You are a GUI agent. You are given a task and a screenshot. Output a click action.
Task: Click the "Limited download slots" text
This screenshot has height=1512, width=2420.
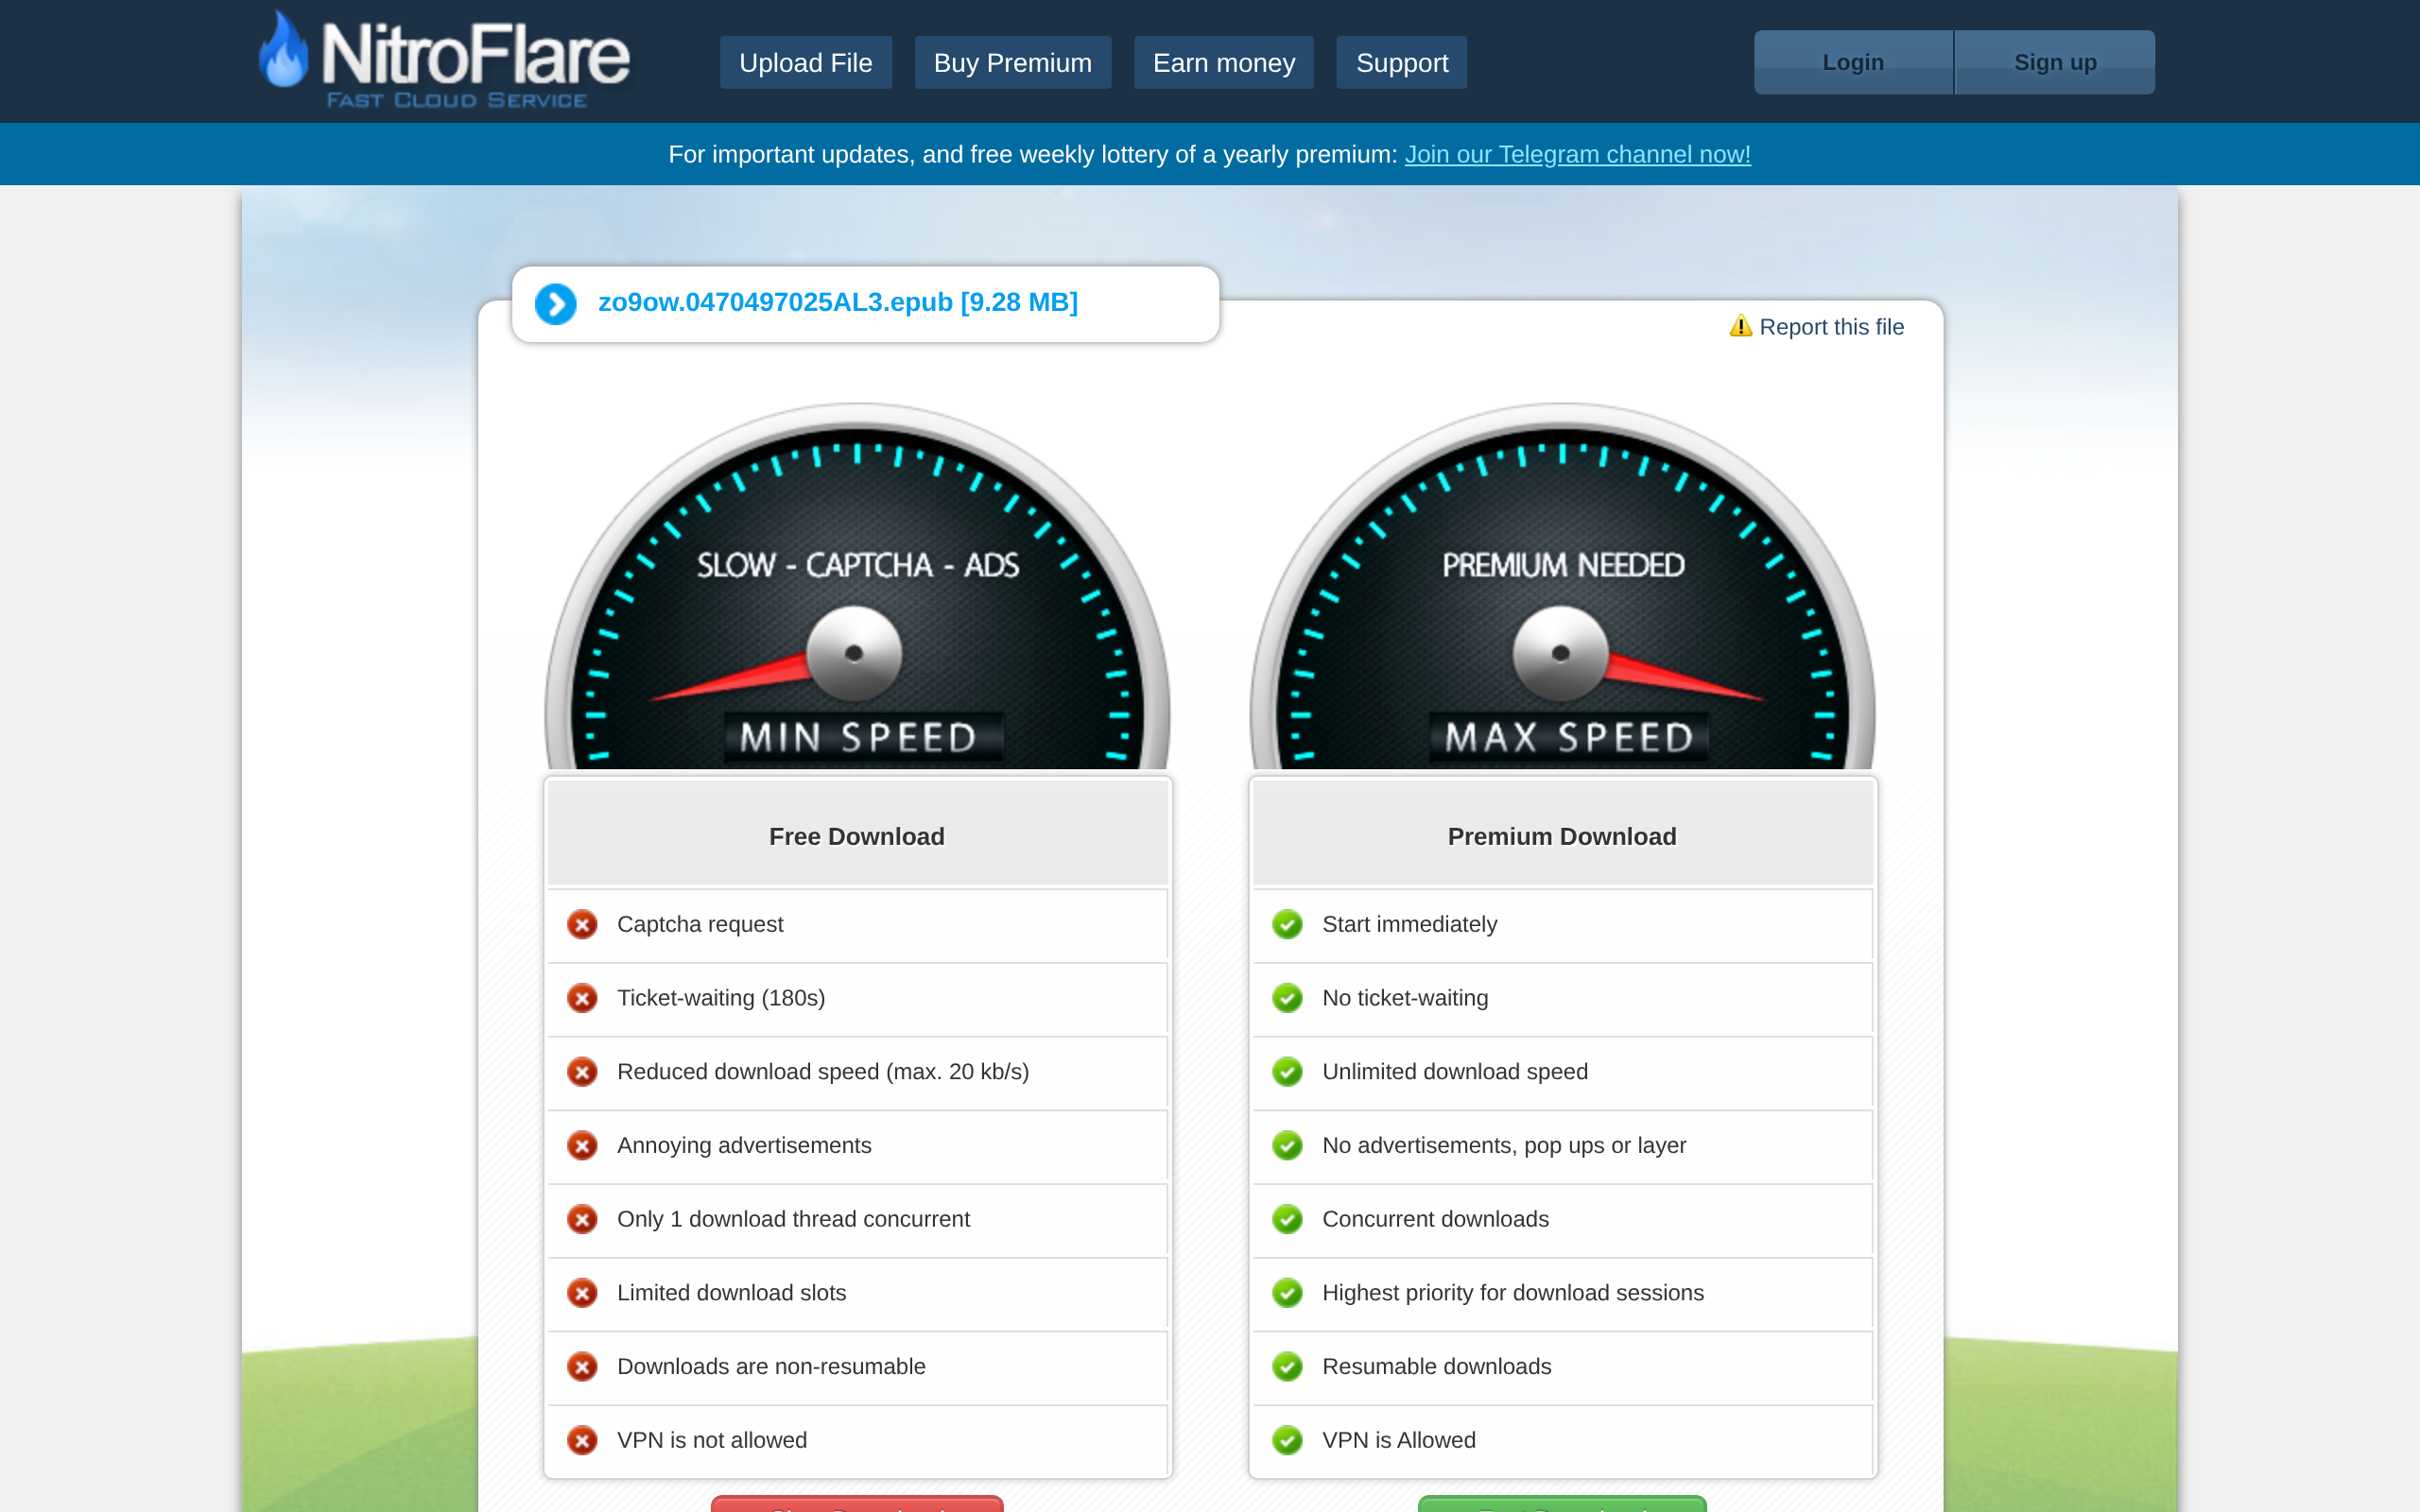click(731, 1293)
